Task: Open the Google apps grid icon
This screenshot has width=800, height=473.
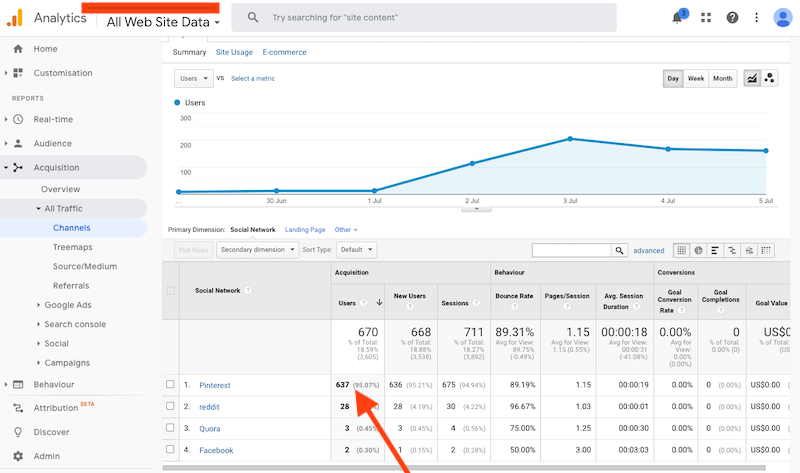Action: [706, 18]
